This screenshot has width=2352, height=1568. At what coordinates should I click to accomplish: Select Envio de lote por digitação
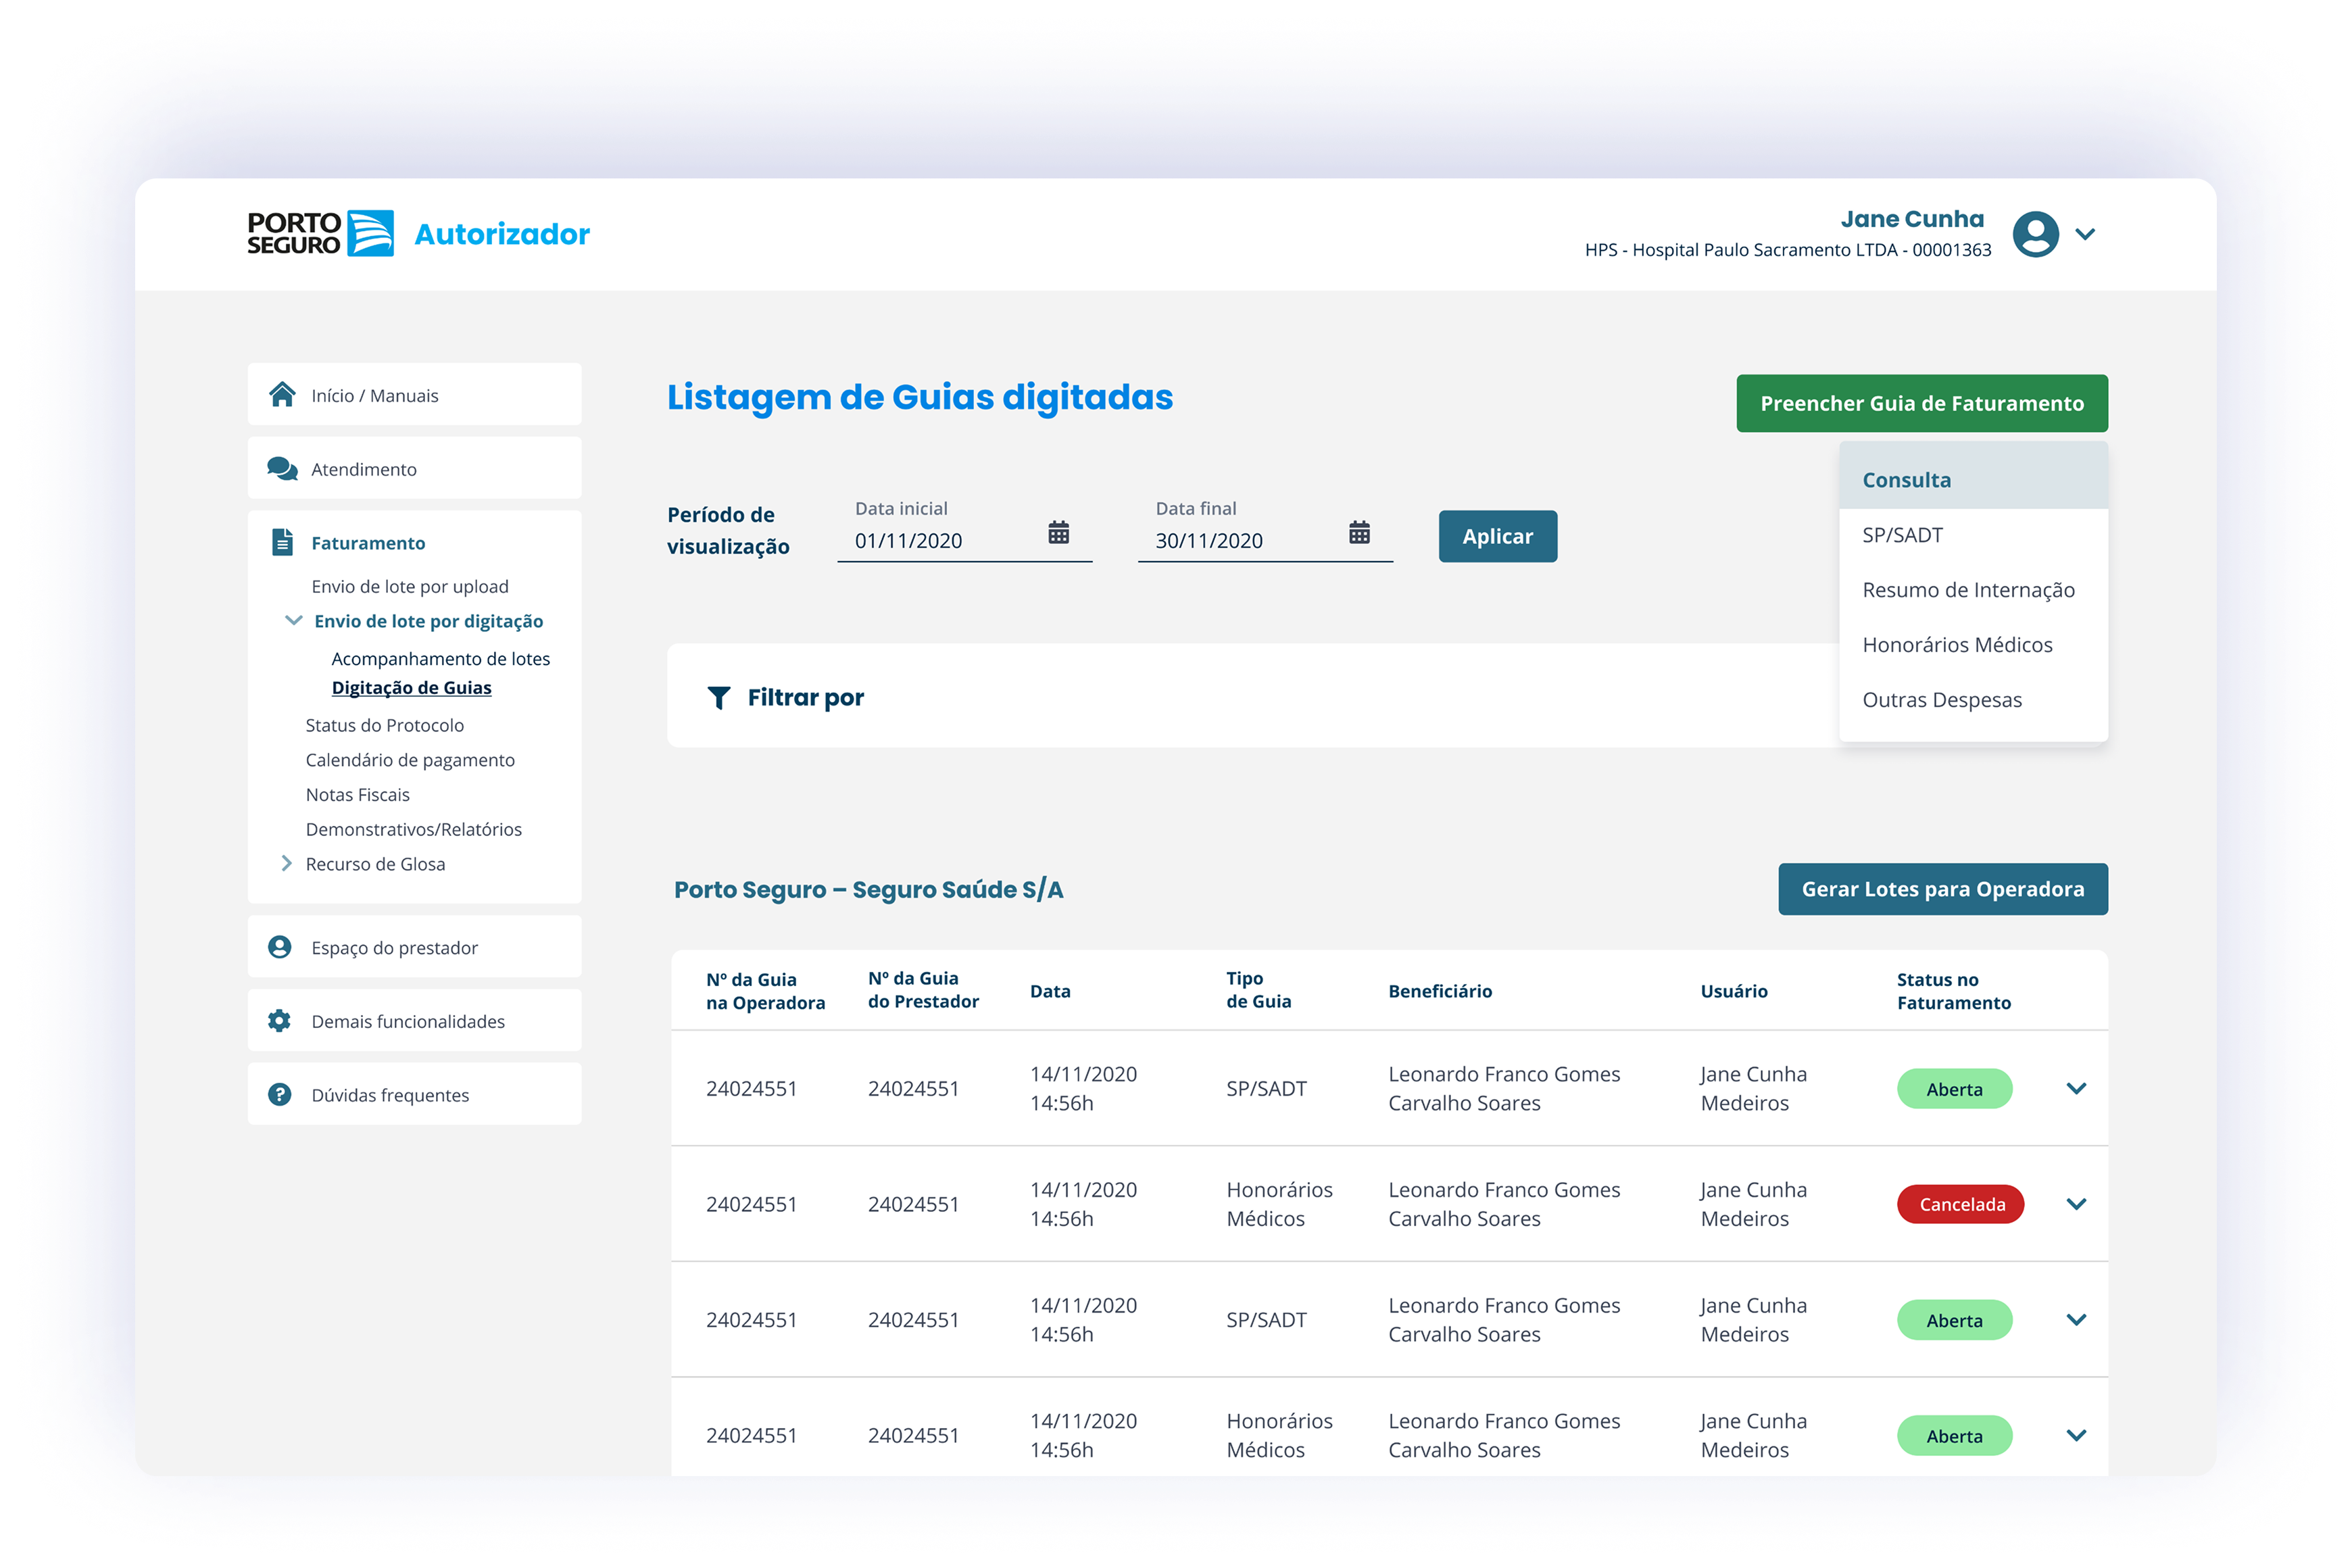coord(429,621)
